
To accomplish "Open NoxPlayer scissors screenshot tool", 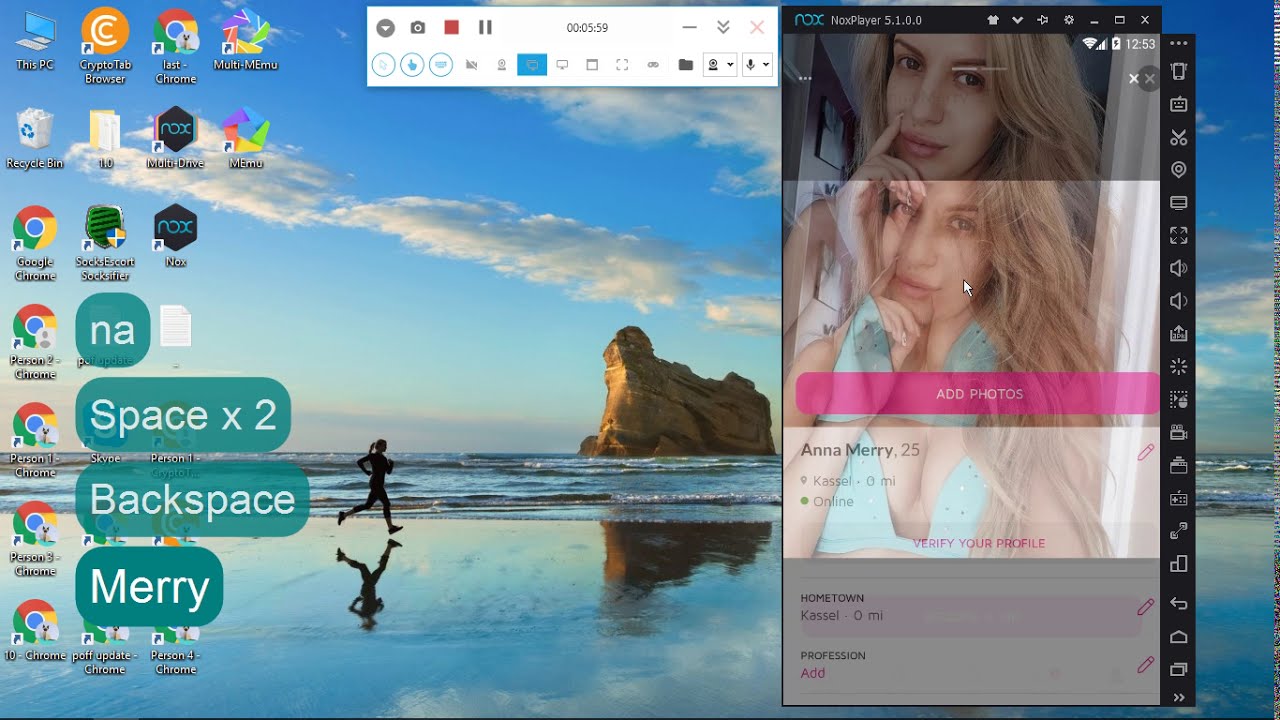I will click(1179, 137).
